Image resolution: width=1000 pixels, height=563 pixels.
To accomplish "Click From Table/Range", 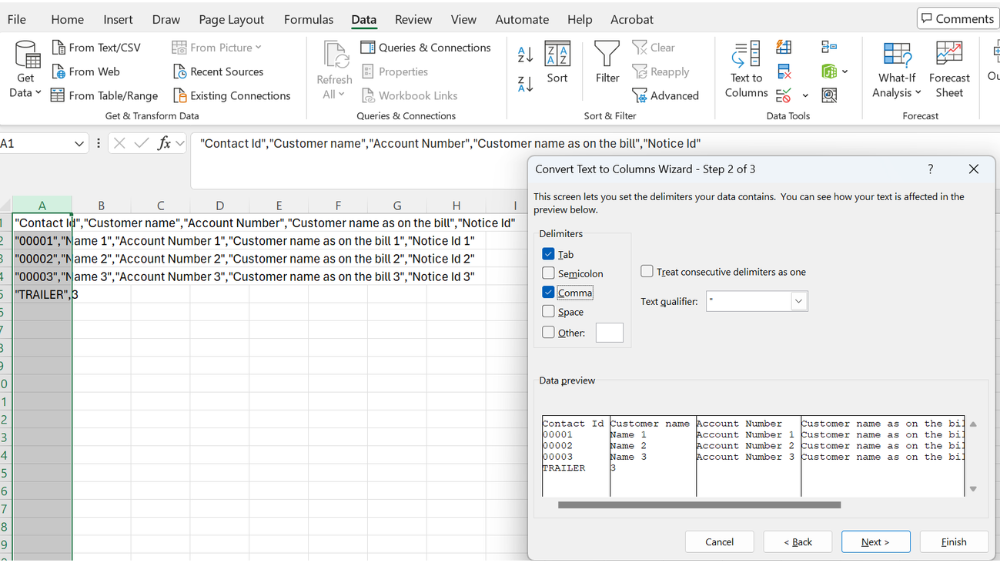I will pos(105,96).
